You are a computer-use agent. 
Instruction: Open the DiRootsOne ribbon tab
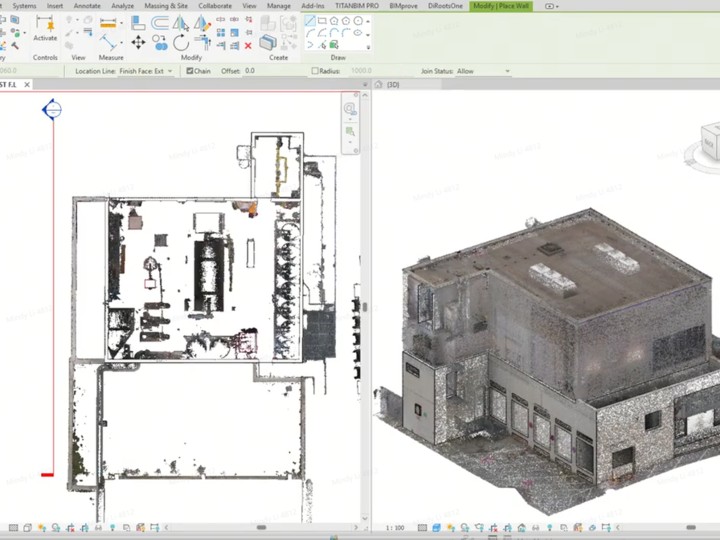pos(445,6)
